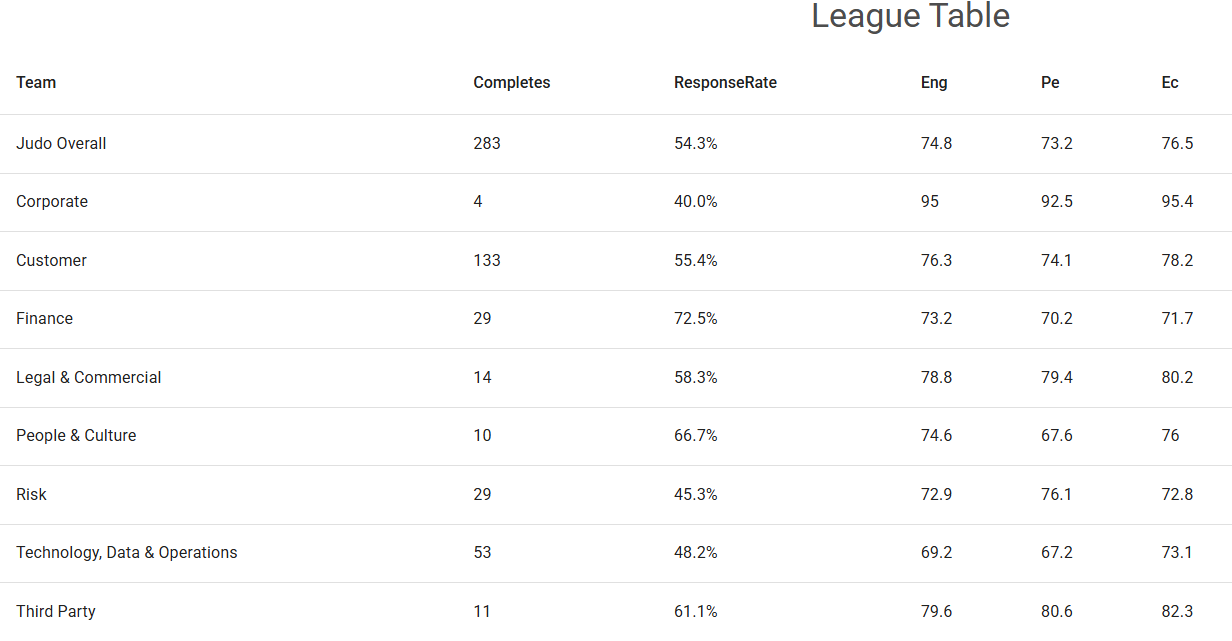Screen dimensions: 1232x641
Task: Click Third Party Pe score 80.6
Action: click(x=1056, y=612)
